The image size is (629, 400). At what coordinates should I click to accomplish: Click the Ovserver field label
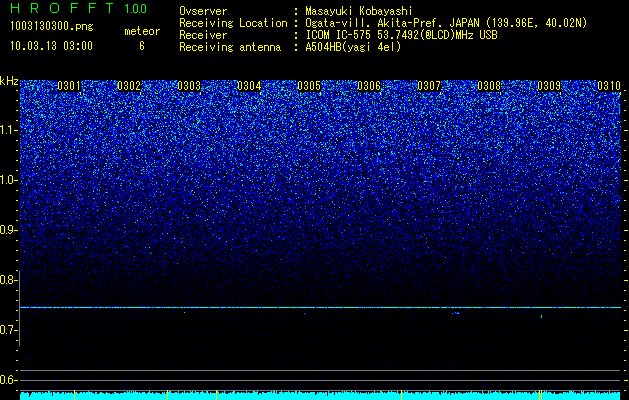pos(203,11)
